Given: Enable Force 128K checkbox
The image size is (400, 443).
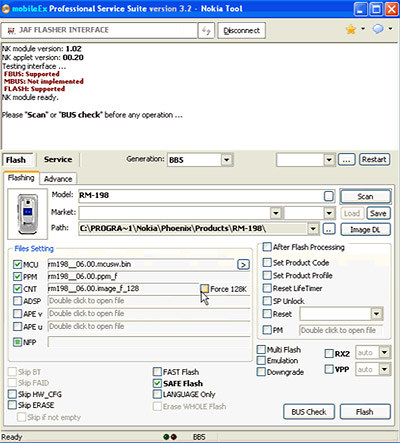Looking at the screenshot, I should click(204, 289).
